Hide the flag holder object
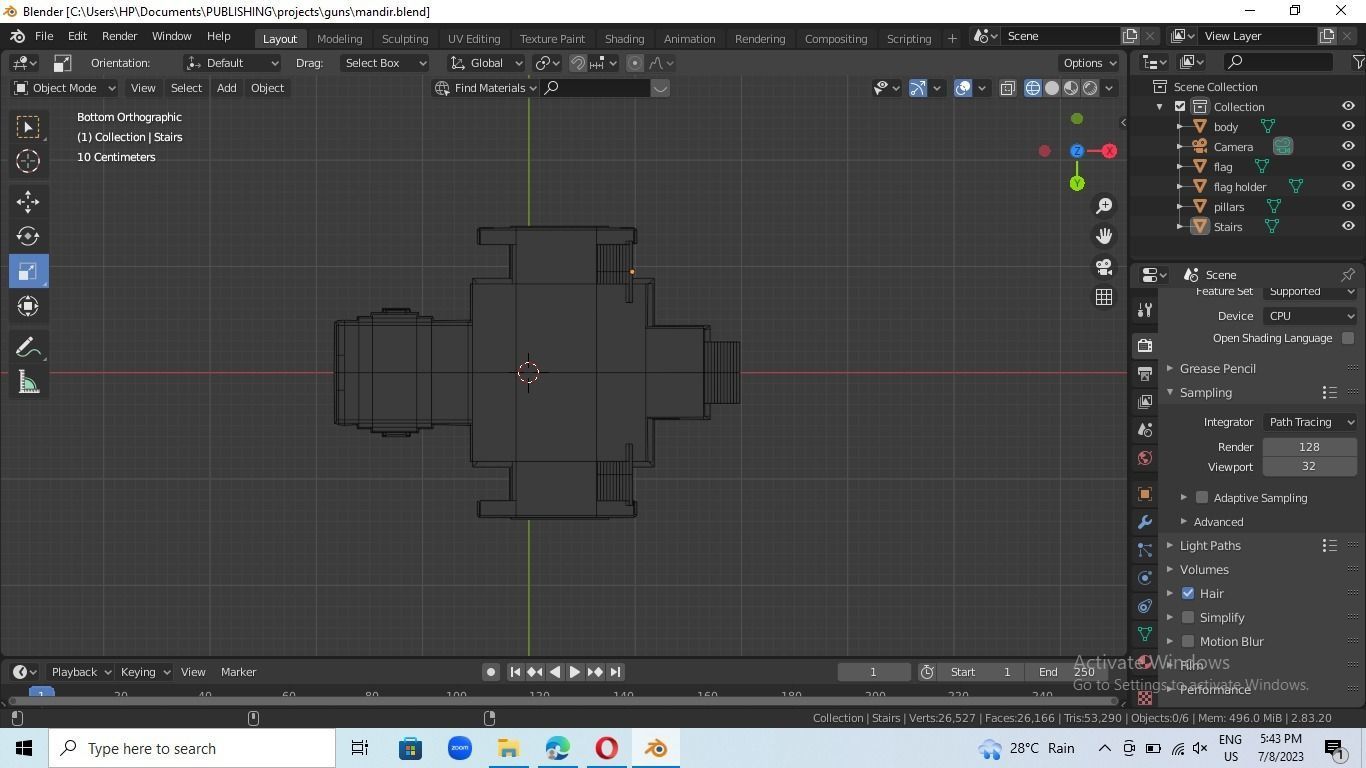 pyautogui.click(x=1348, y=186)
